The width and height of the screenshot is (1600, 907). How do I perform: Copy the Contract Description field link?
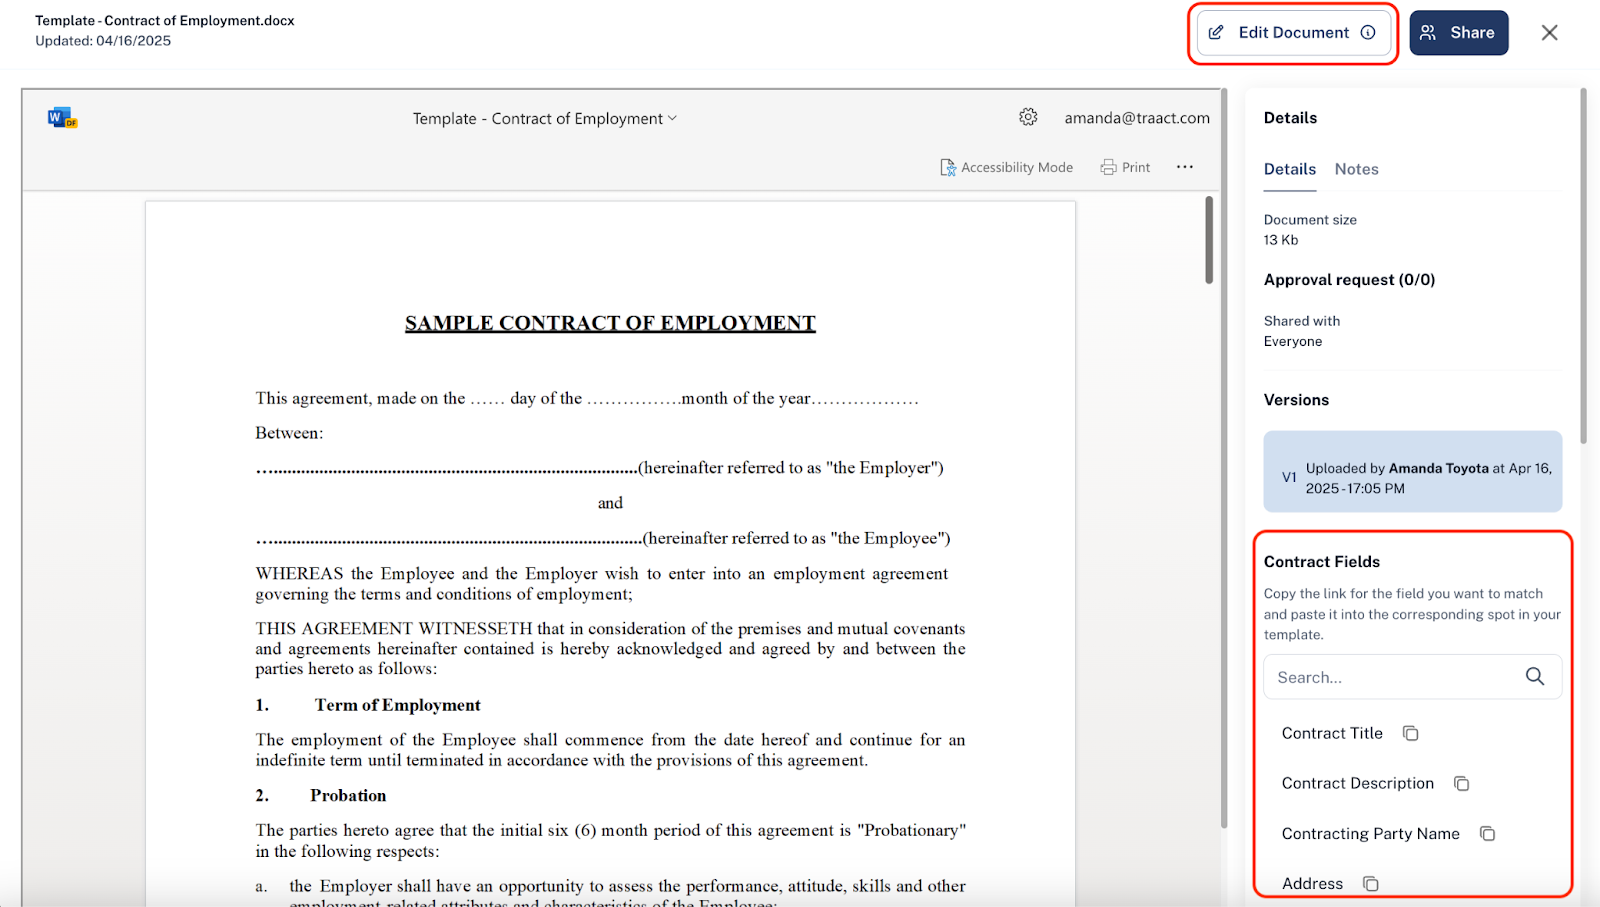[x=1462, y=784]
